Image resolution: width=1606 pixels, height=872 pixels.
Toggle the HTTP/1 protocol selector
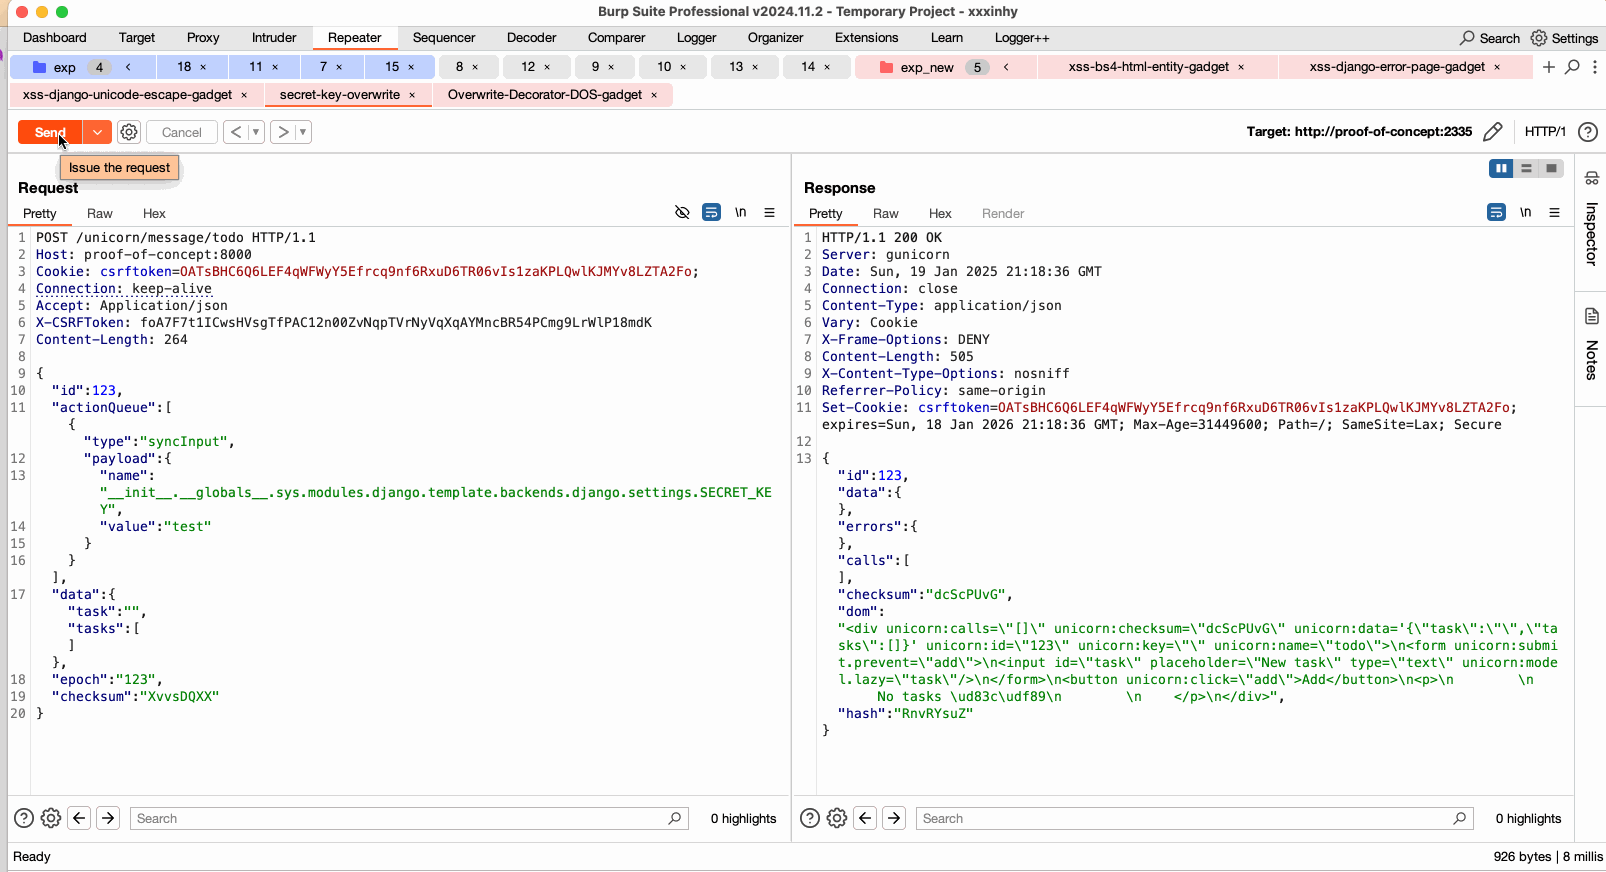1545,132
